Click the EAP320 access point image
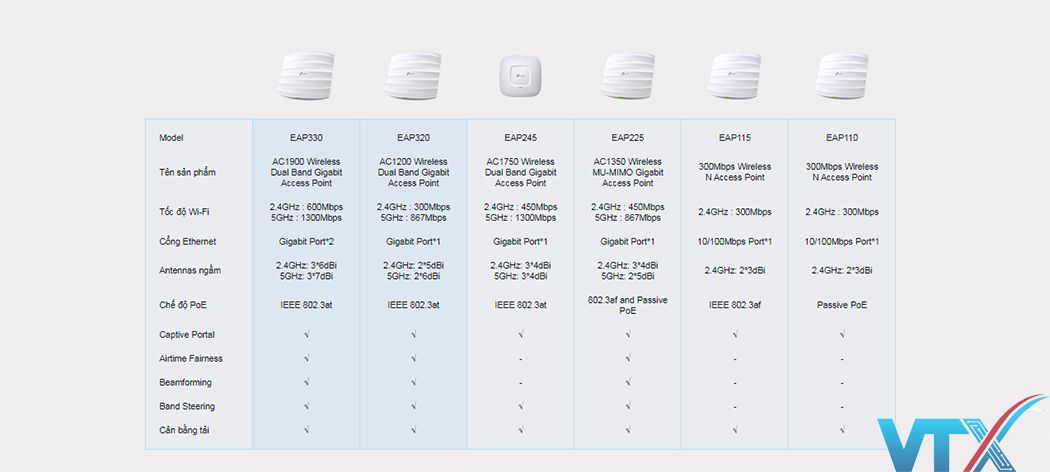 click(x=413, y=77)
